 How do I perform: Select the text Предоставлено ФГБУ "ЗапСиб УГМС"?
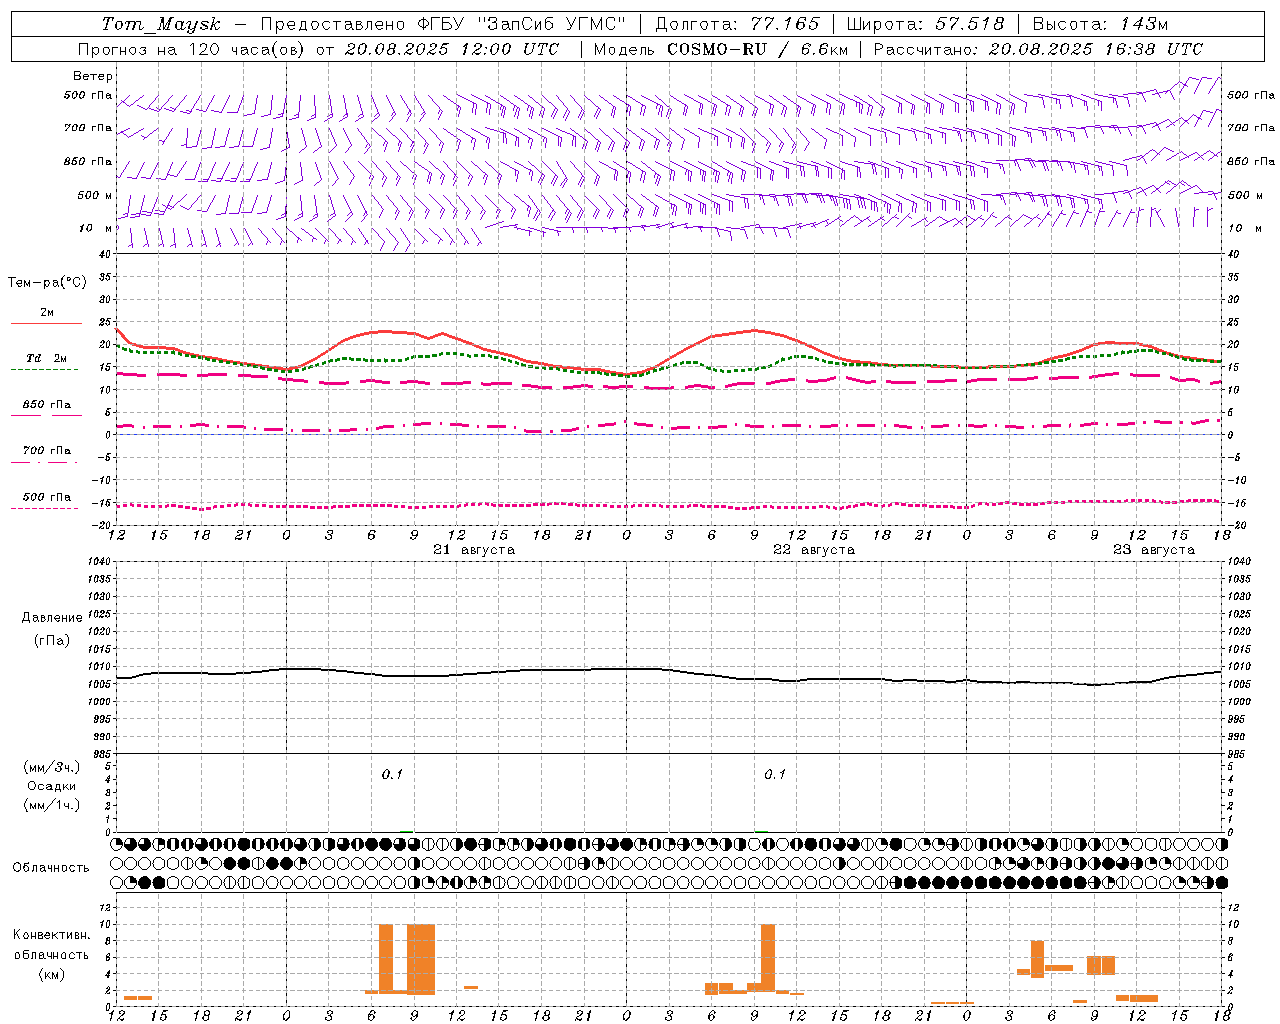(443, 24)
